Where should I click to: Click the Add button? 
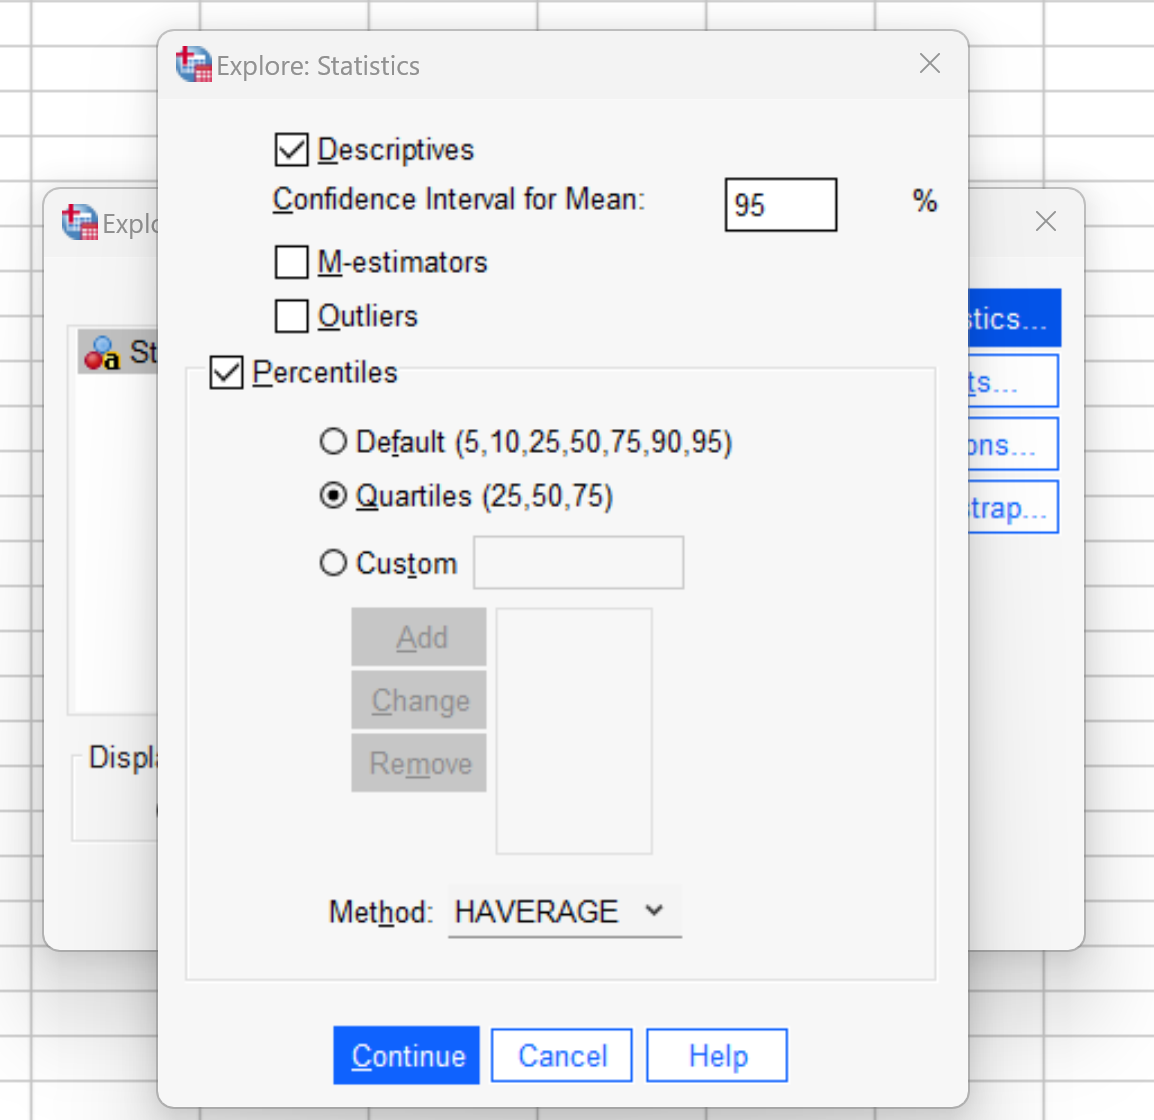418,637
